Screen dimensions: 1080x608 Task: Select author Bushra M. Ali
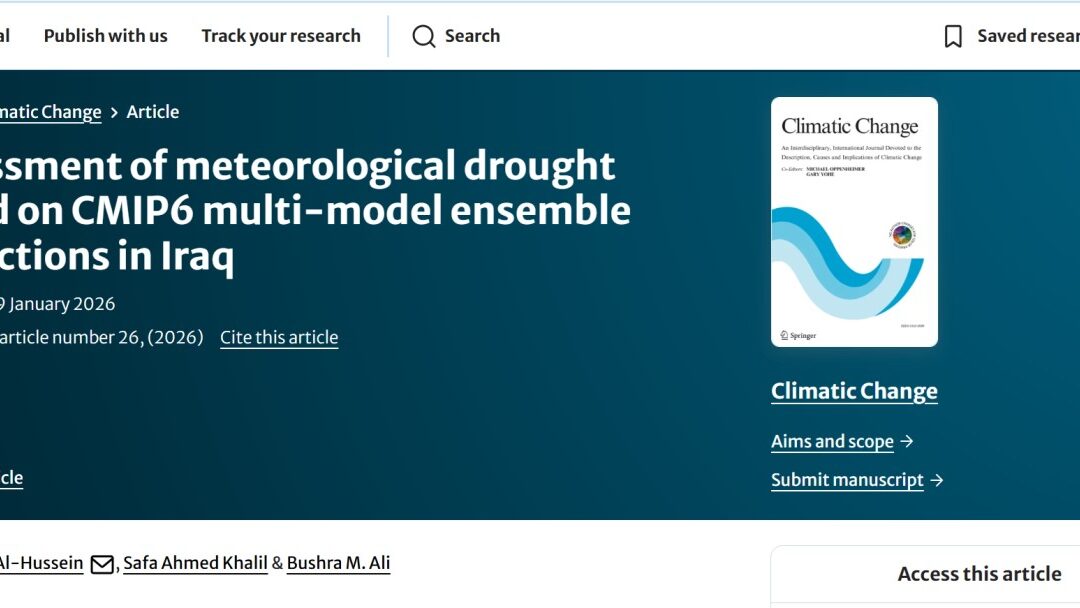tap(338, 563)
